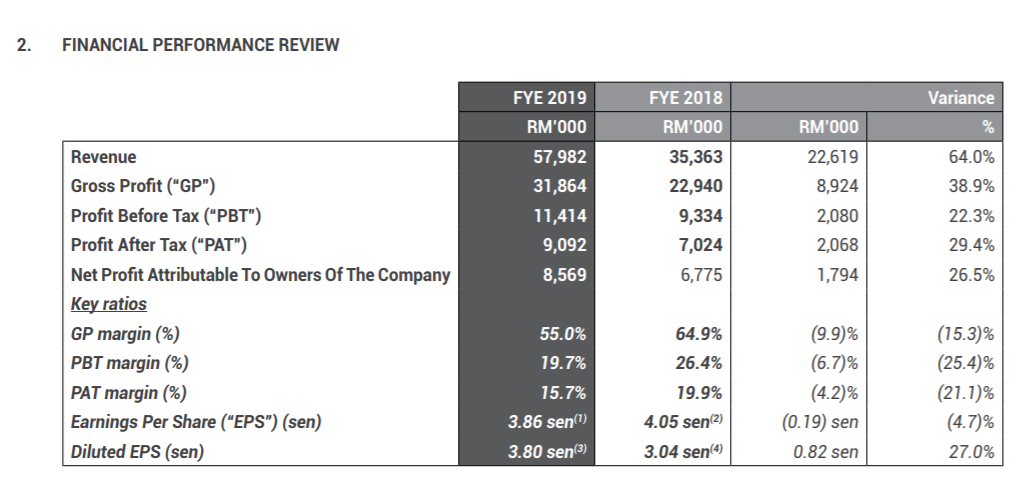Select the PAT margin 19.9% cell

(699, 392)
